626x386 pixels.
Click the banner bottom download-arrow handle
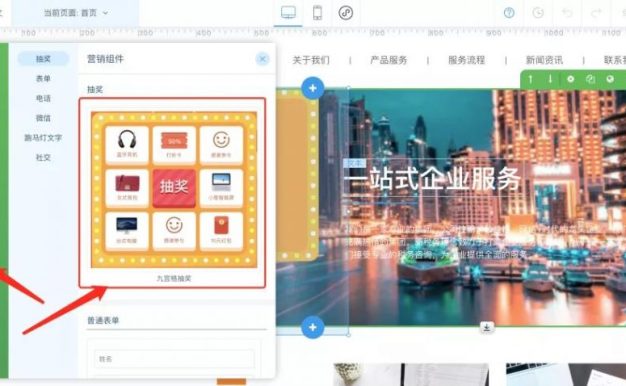486,327
